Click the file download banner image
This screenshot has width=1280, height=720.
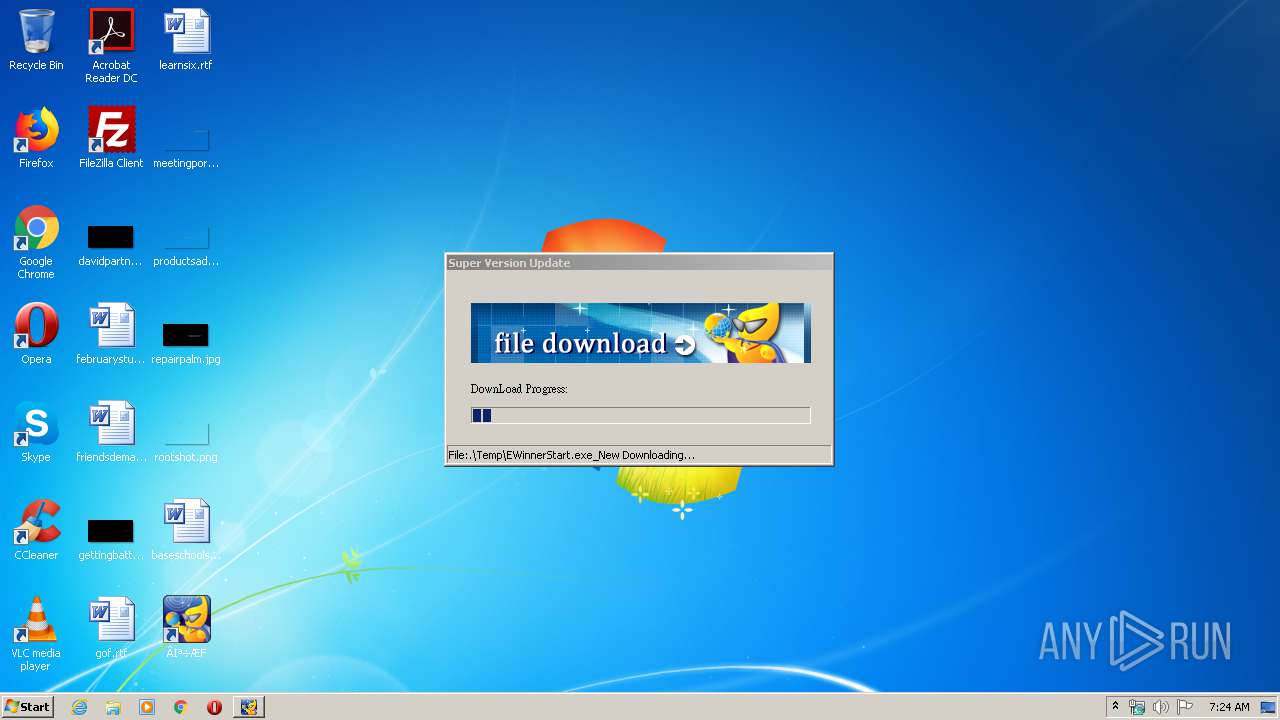(x=641, y=333)
